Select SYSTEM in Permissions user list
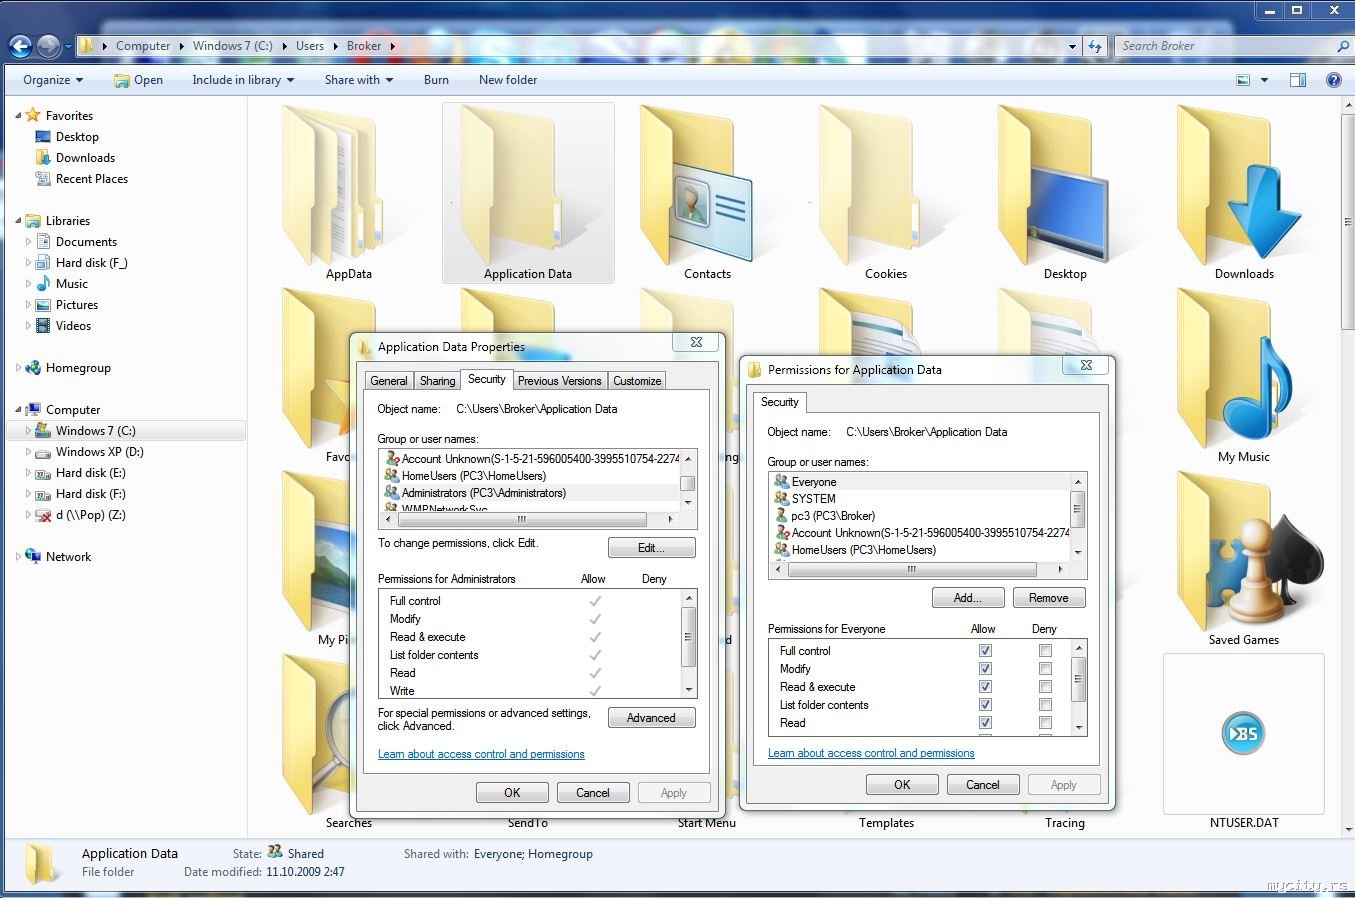 [x=813, y=499]
